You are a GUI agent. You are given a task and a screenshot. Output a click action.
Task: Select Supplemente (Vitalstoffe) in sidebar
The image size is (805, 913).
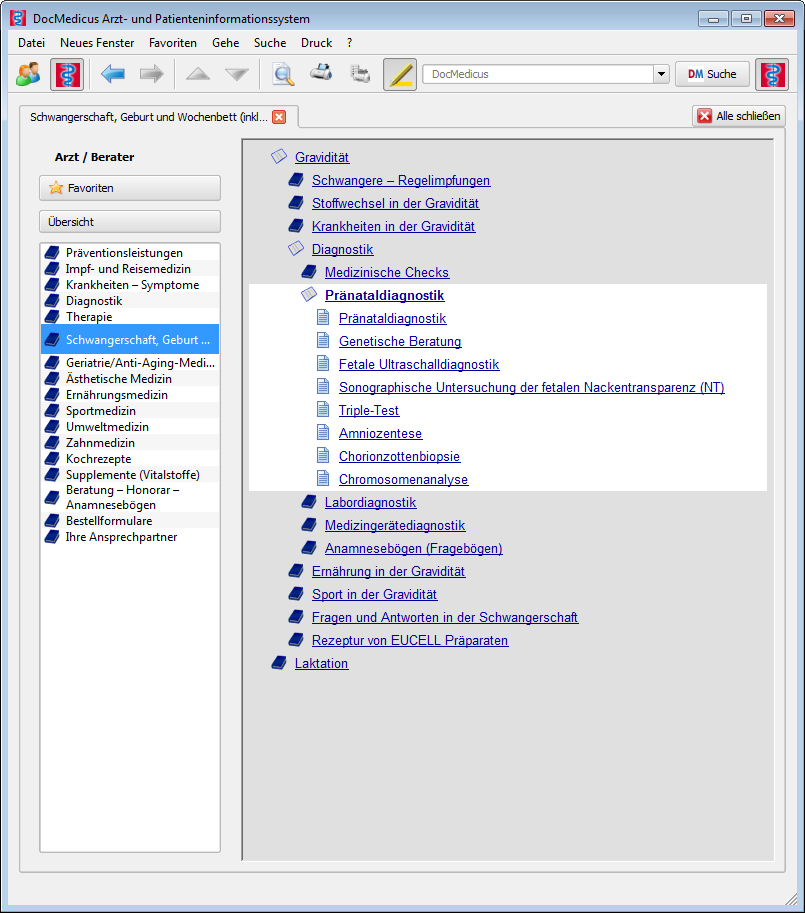pyautogui.click(x=130, y=475)
